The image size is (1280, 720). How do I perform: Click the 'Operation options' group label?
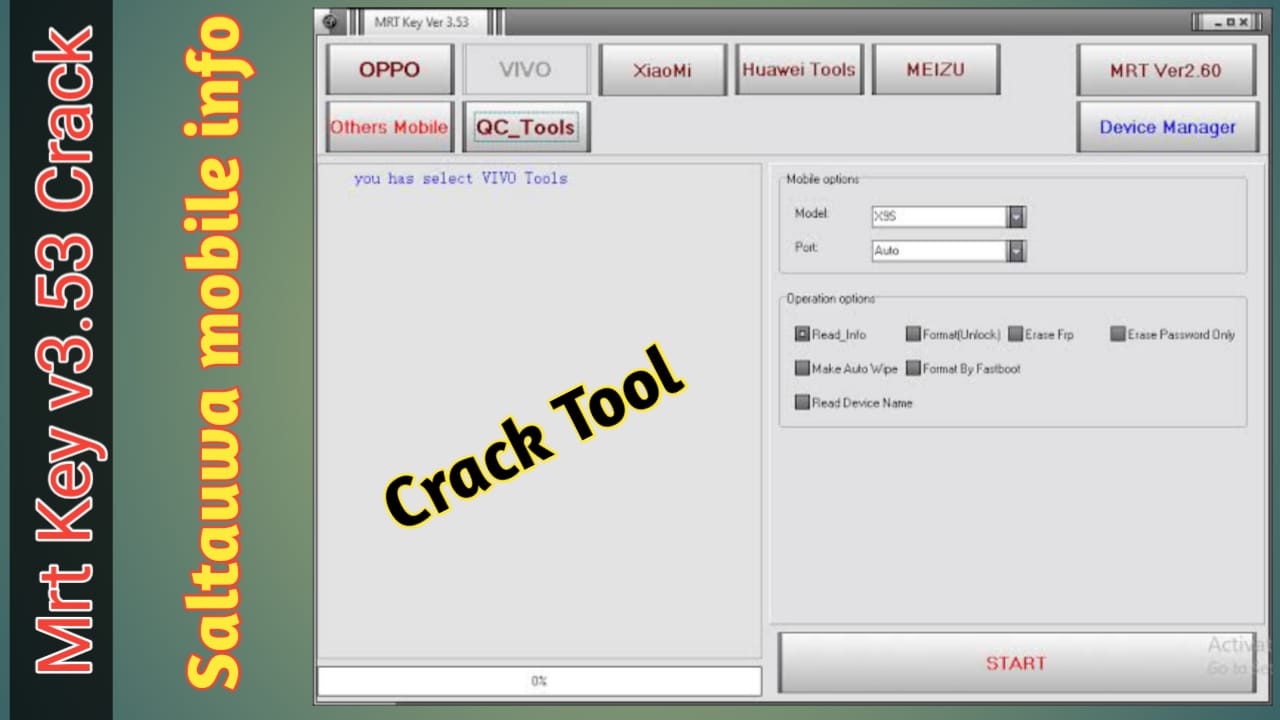(x=830, y=299)
